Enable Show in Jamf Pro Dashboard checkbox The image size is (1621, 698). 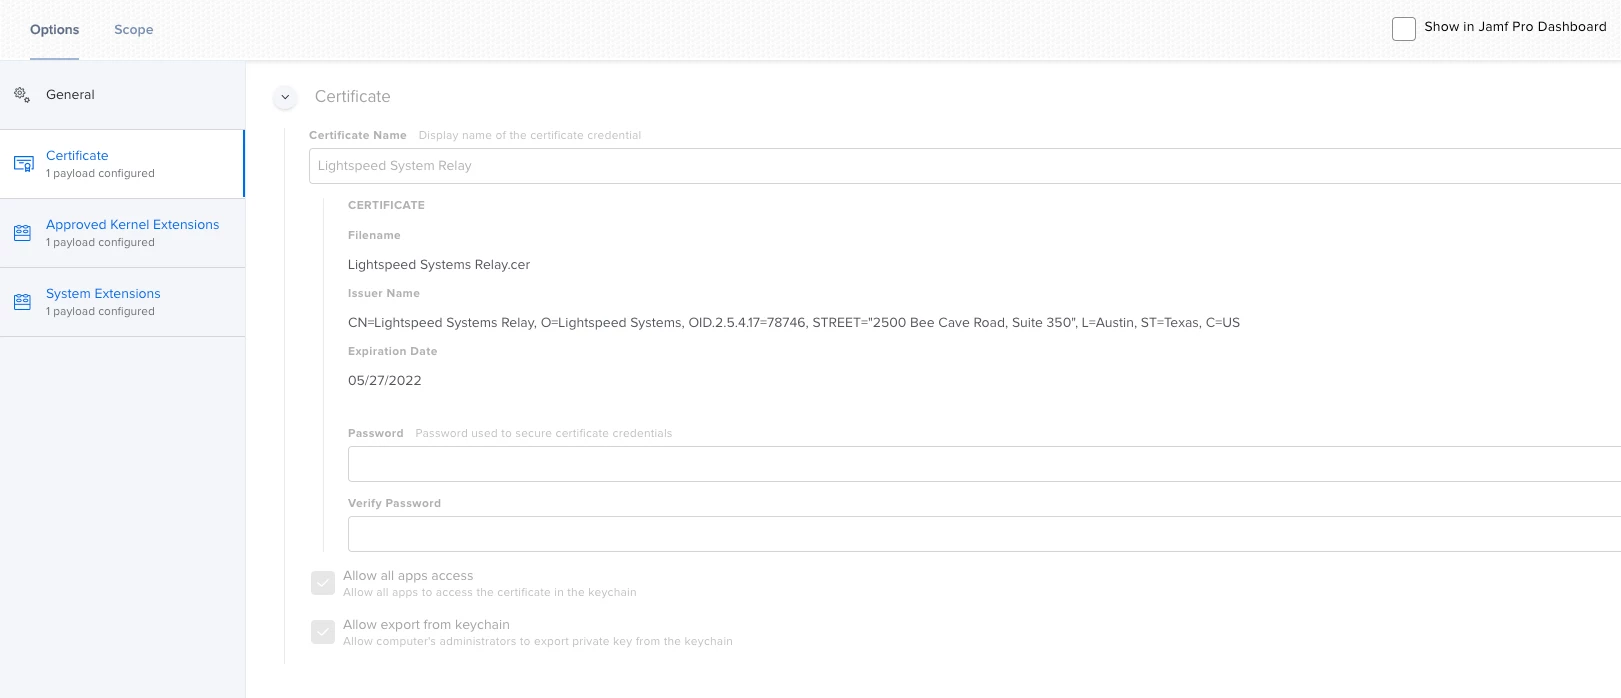click(1404, 28)
